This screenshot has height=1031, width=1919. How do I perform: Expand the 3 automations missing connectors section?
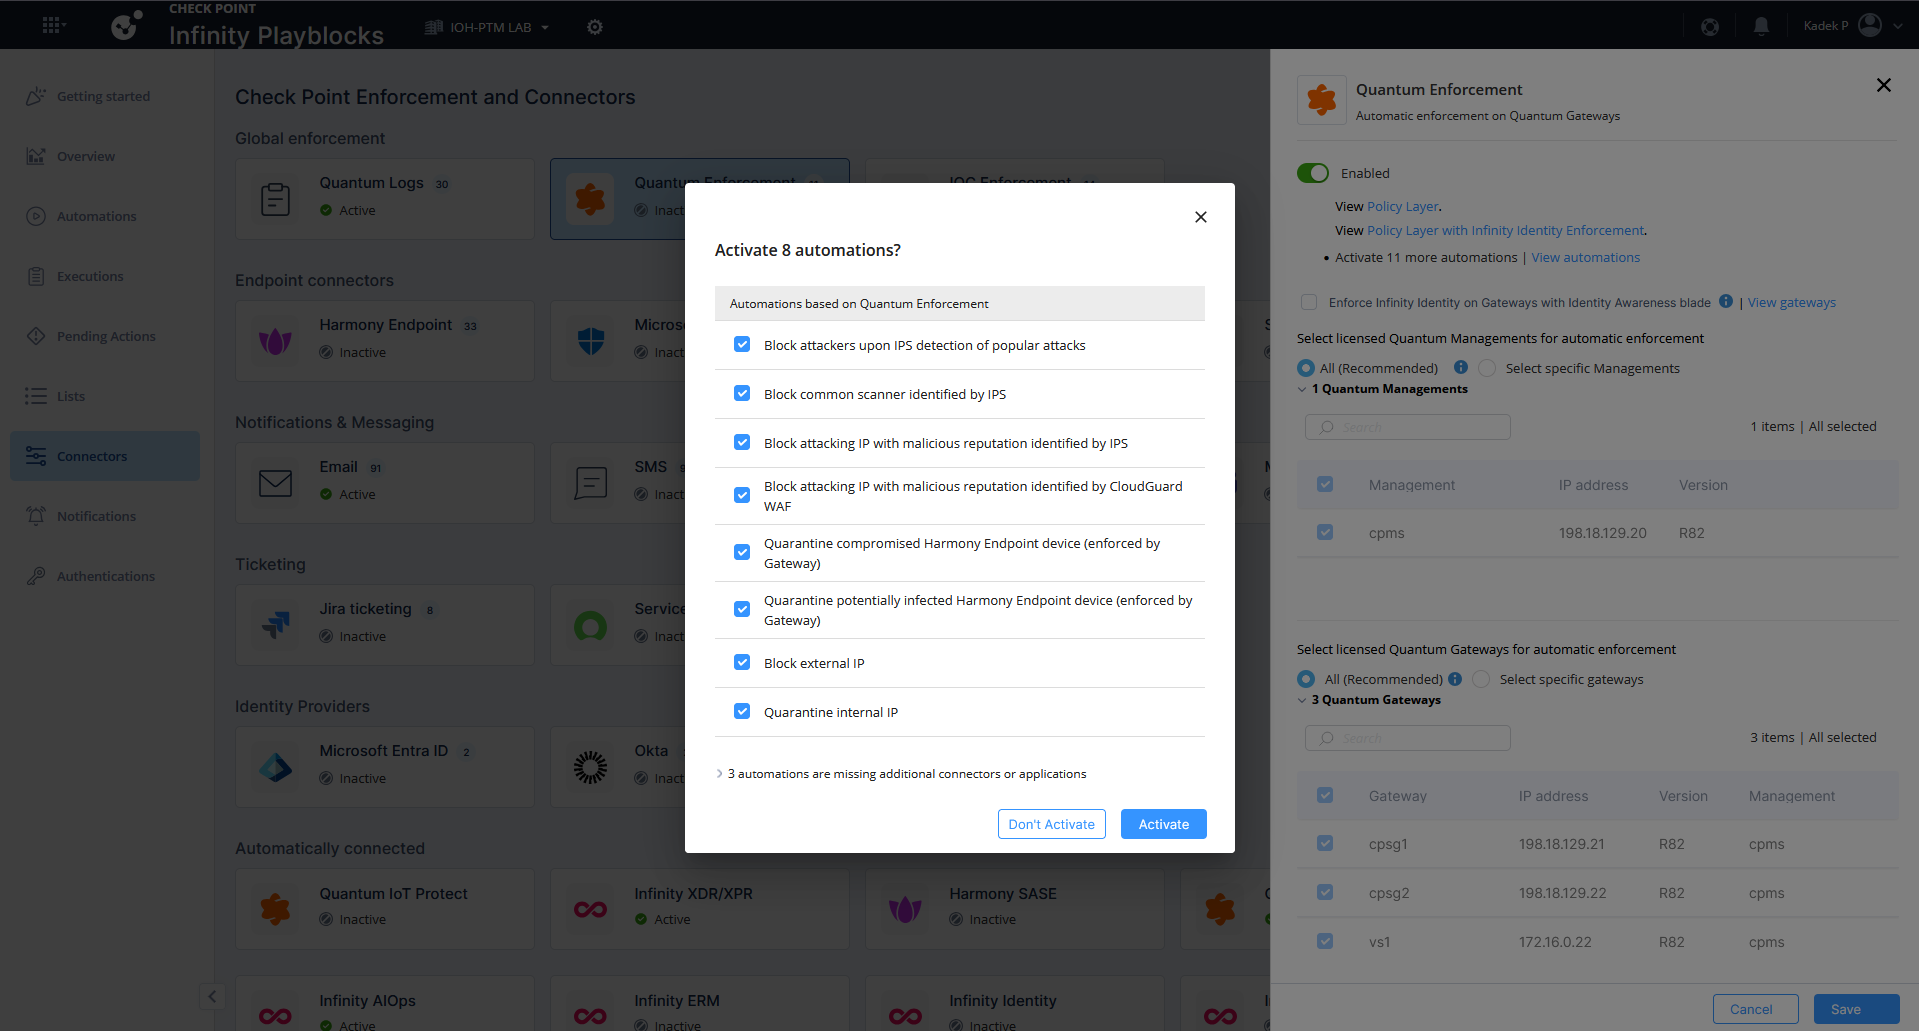coord(720,774)
